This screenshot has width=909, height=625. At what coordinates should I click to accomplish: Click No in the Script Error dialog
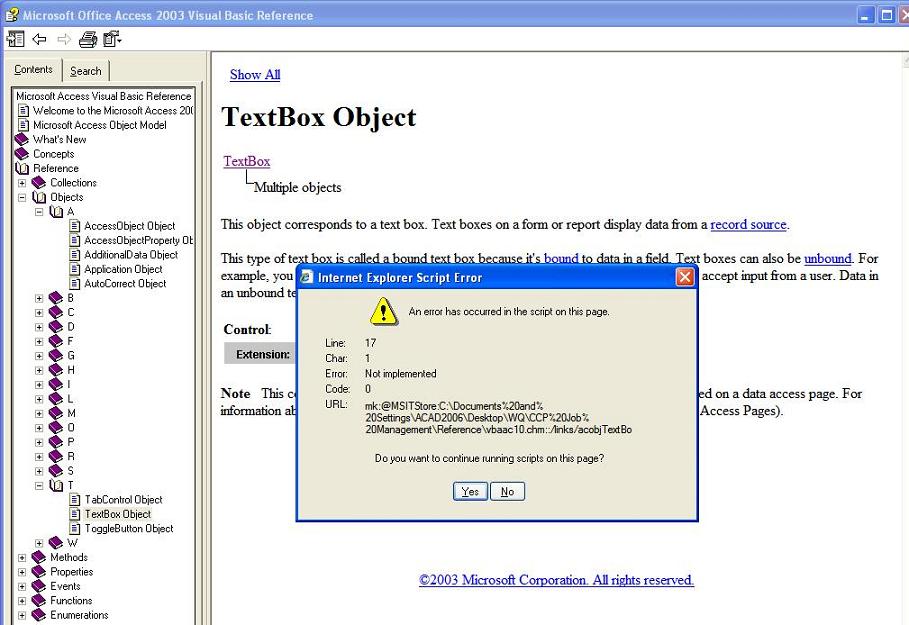pyautogui.click(x=507, y=492)
